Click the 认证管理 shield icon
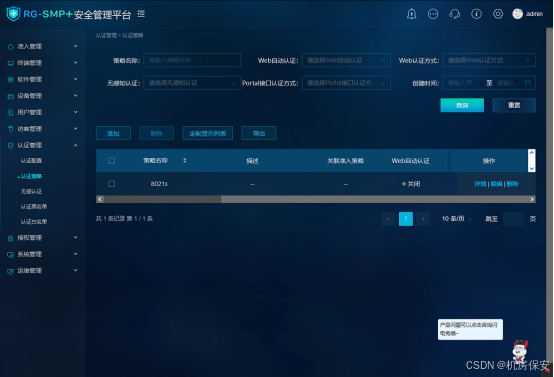The width and height of the screenshot is (554, 377). point(11,145)
